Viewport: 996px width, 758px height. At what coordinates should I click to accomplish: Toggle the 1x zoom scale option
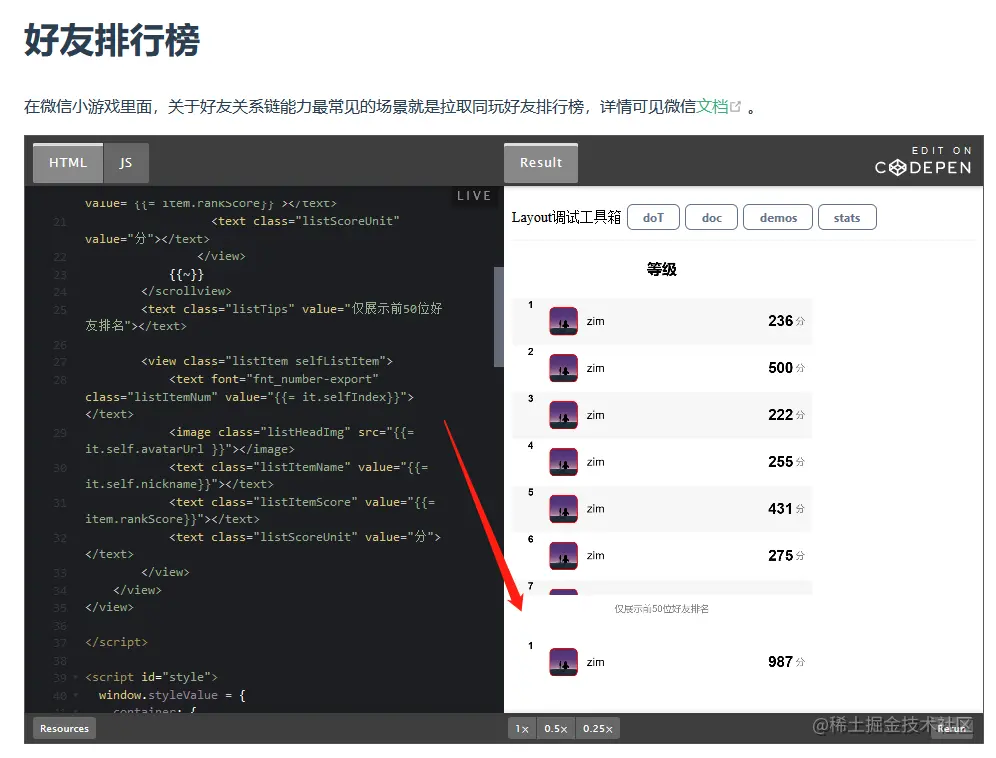click(x=521, y=728)
